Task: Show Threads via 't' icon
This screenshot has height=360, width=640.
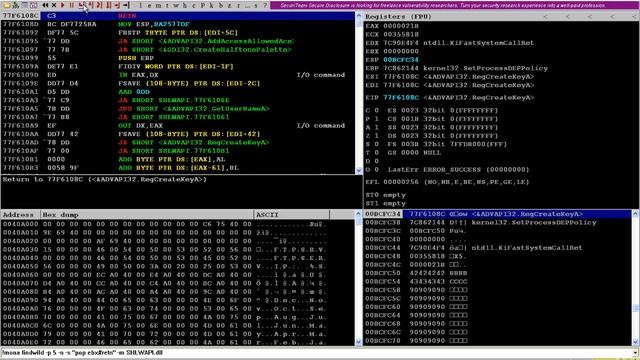Action: (167, 5)
